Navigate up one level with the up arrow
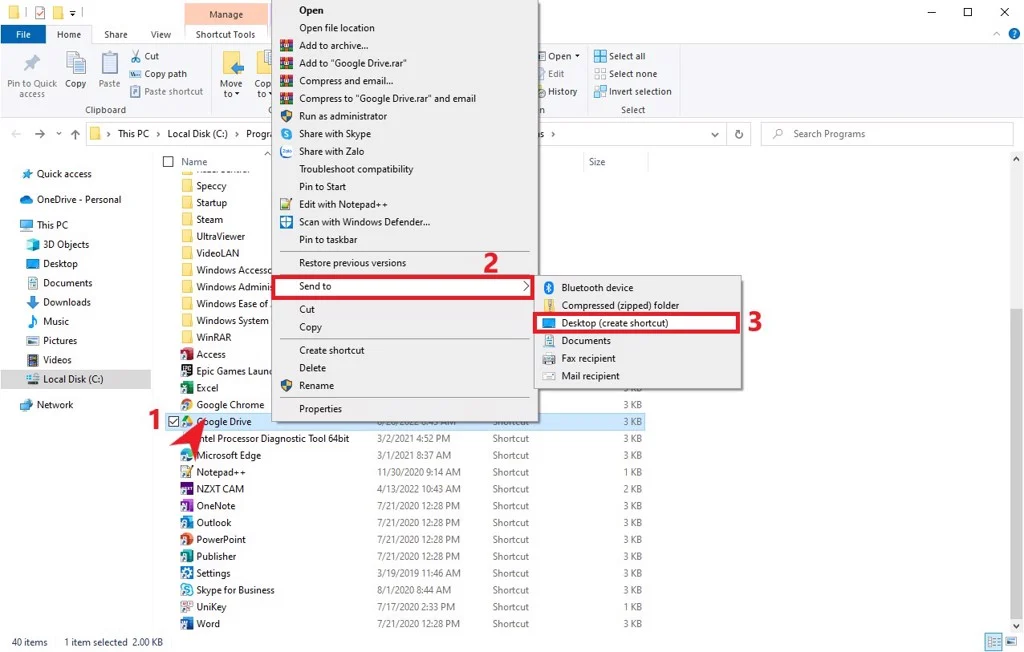The width and height of the screenshot is (1024, 652). (76, 133)
